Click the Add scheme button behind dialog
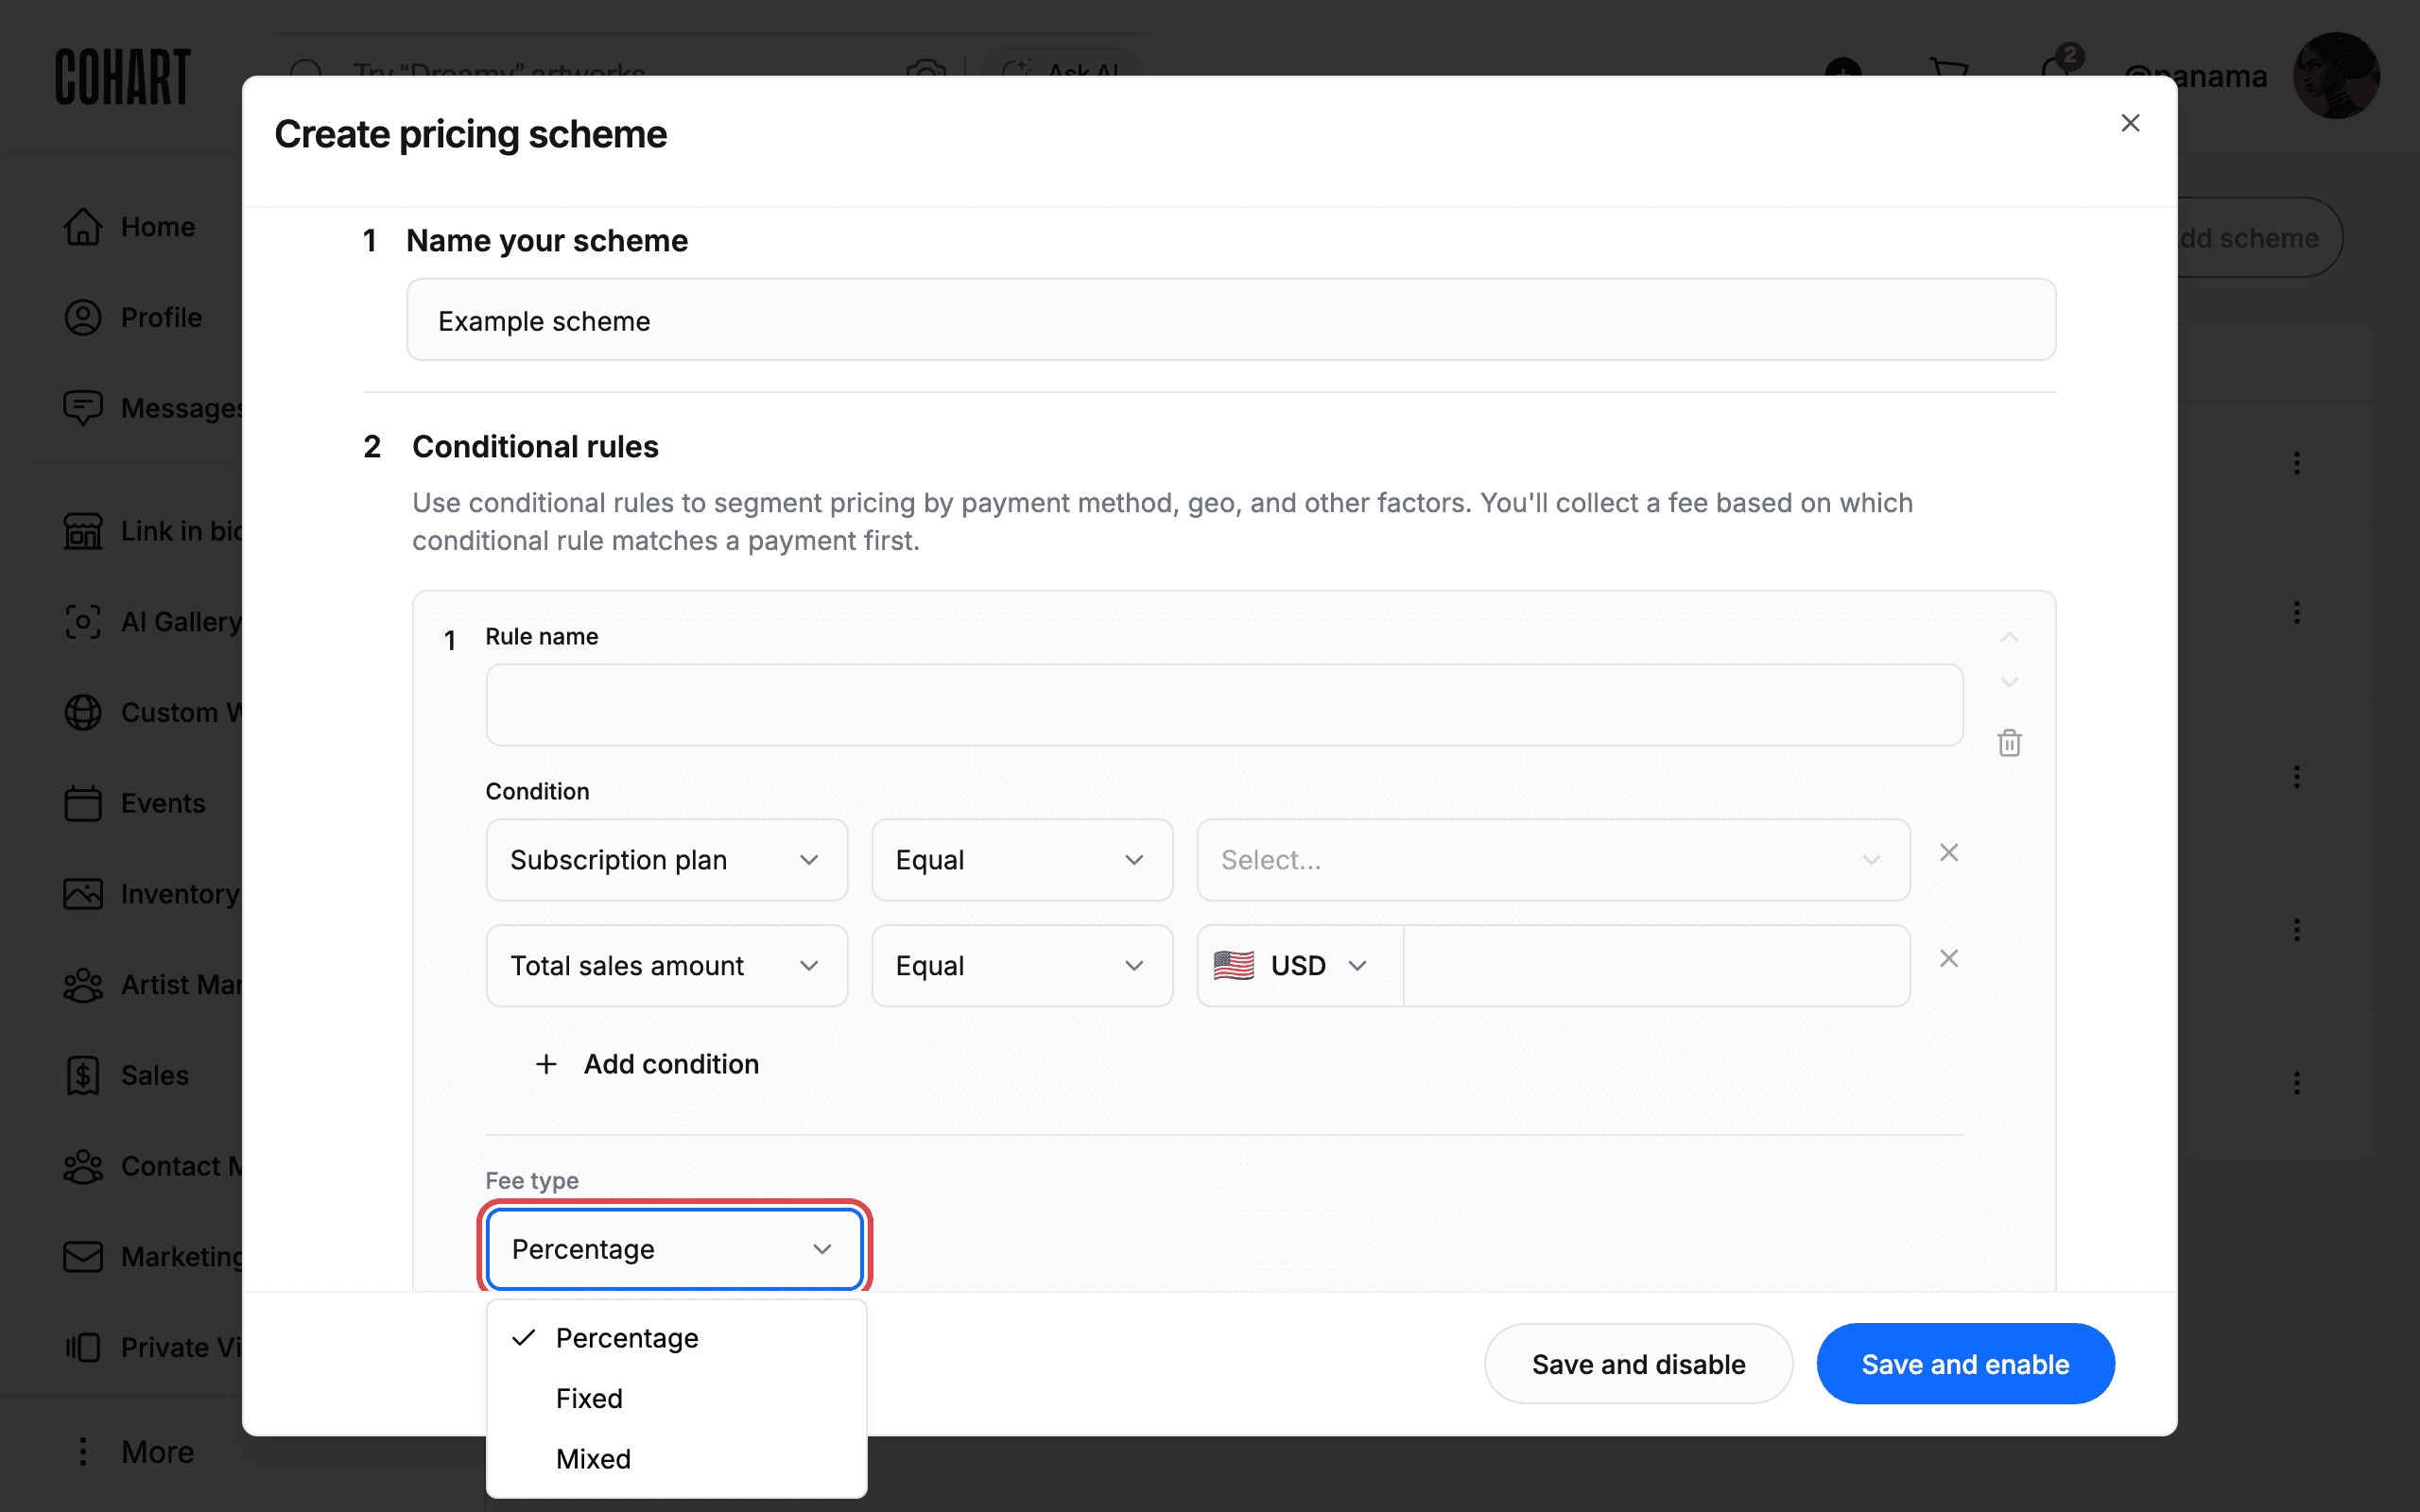 [x=2260, y=238]
